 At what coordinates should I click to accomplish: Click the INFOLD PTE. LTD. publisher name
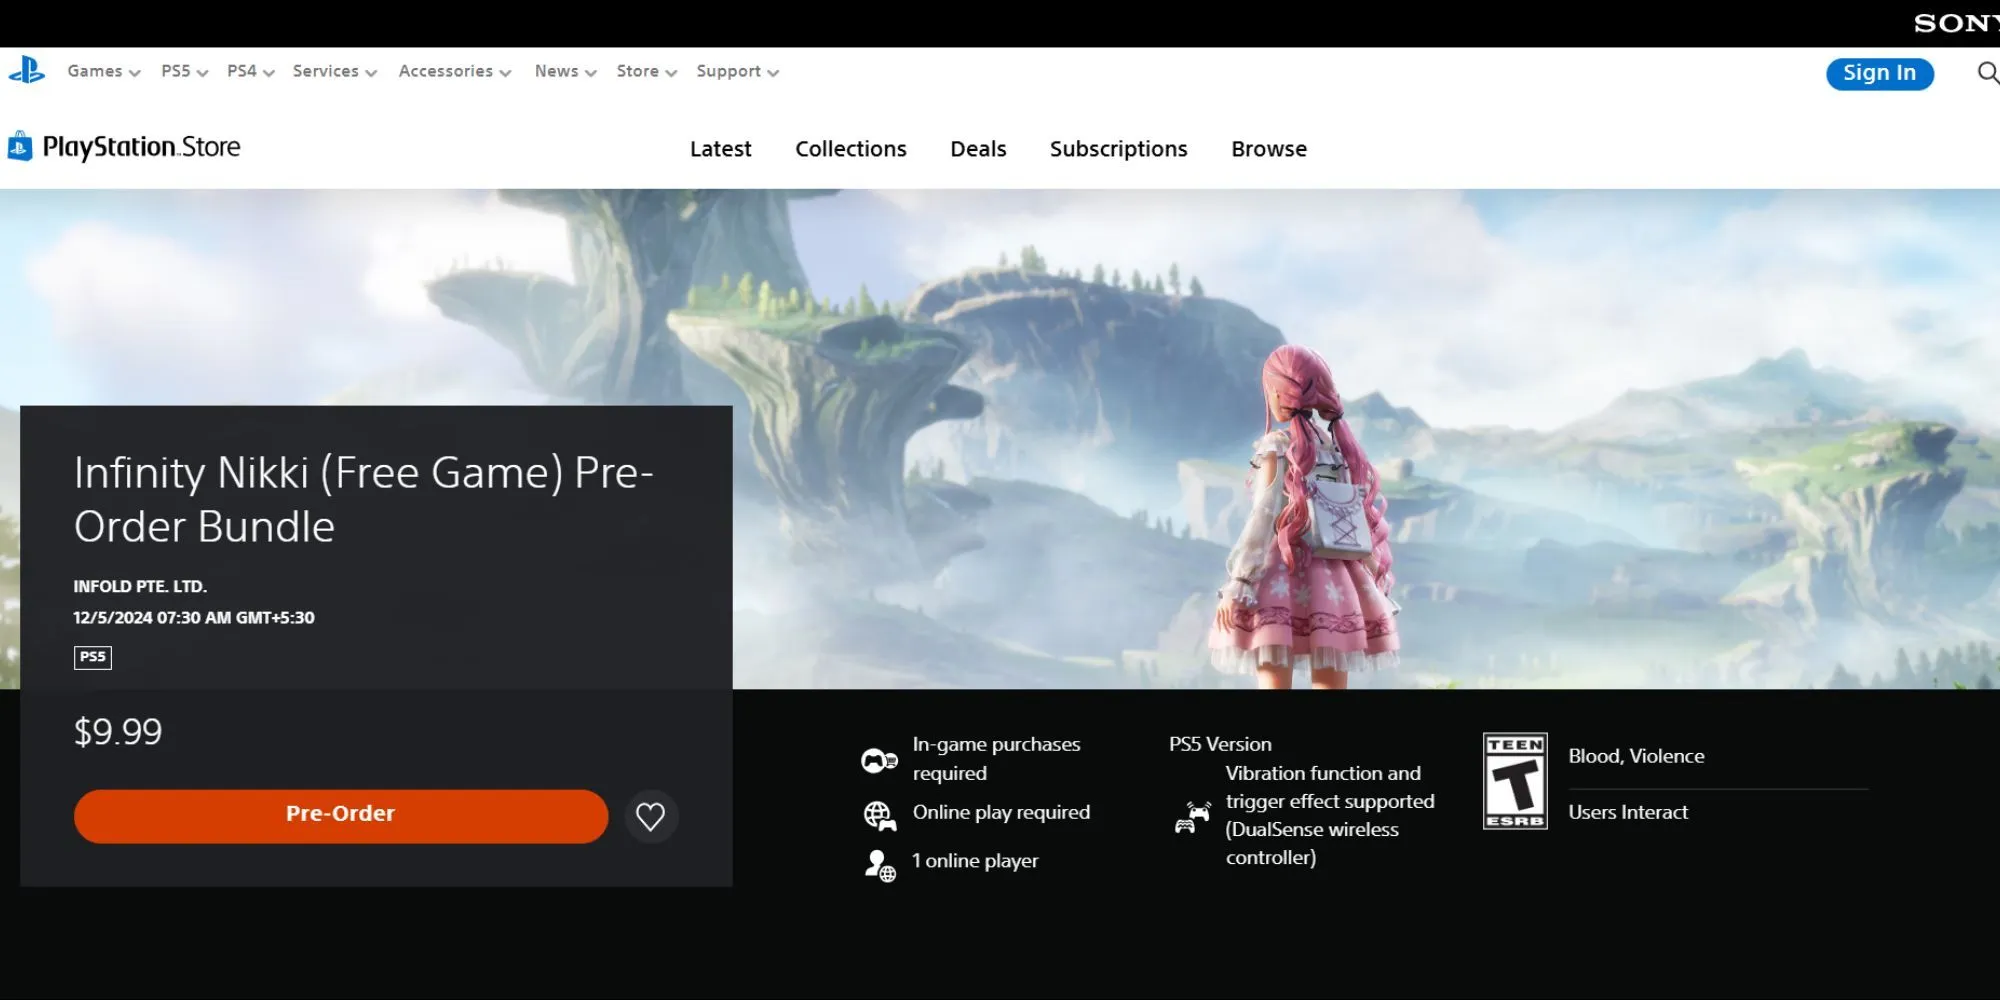tap(140, 586)
